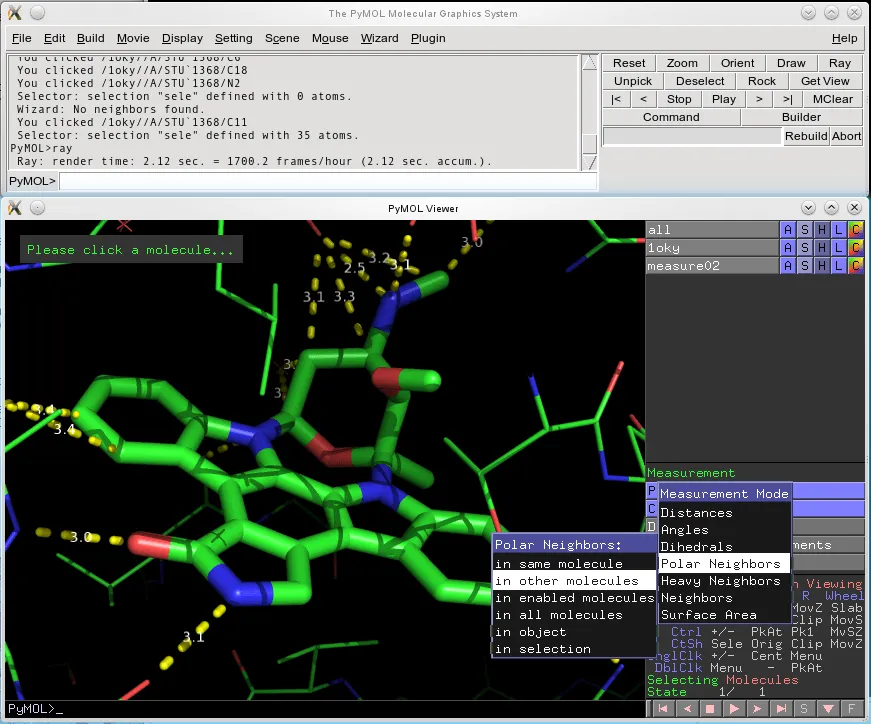This screenshot has width=871, height=724.
Task: Skip to the first movie frame
Action: tap(663, 708)
